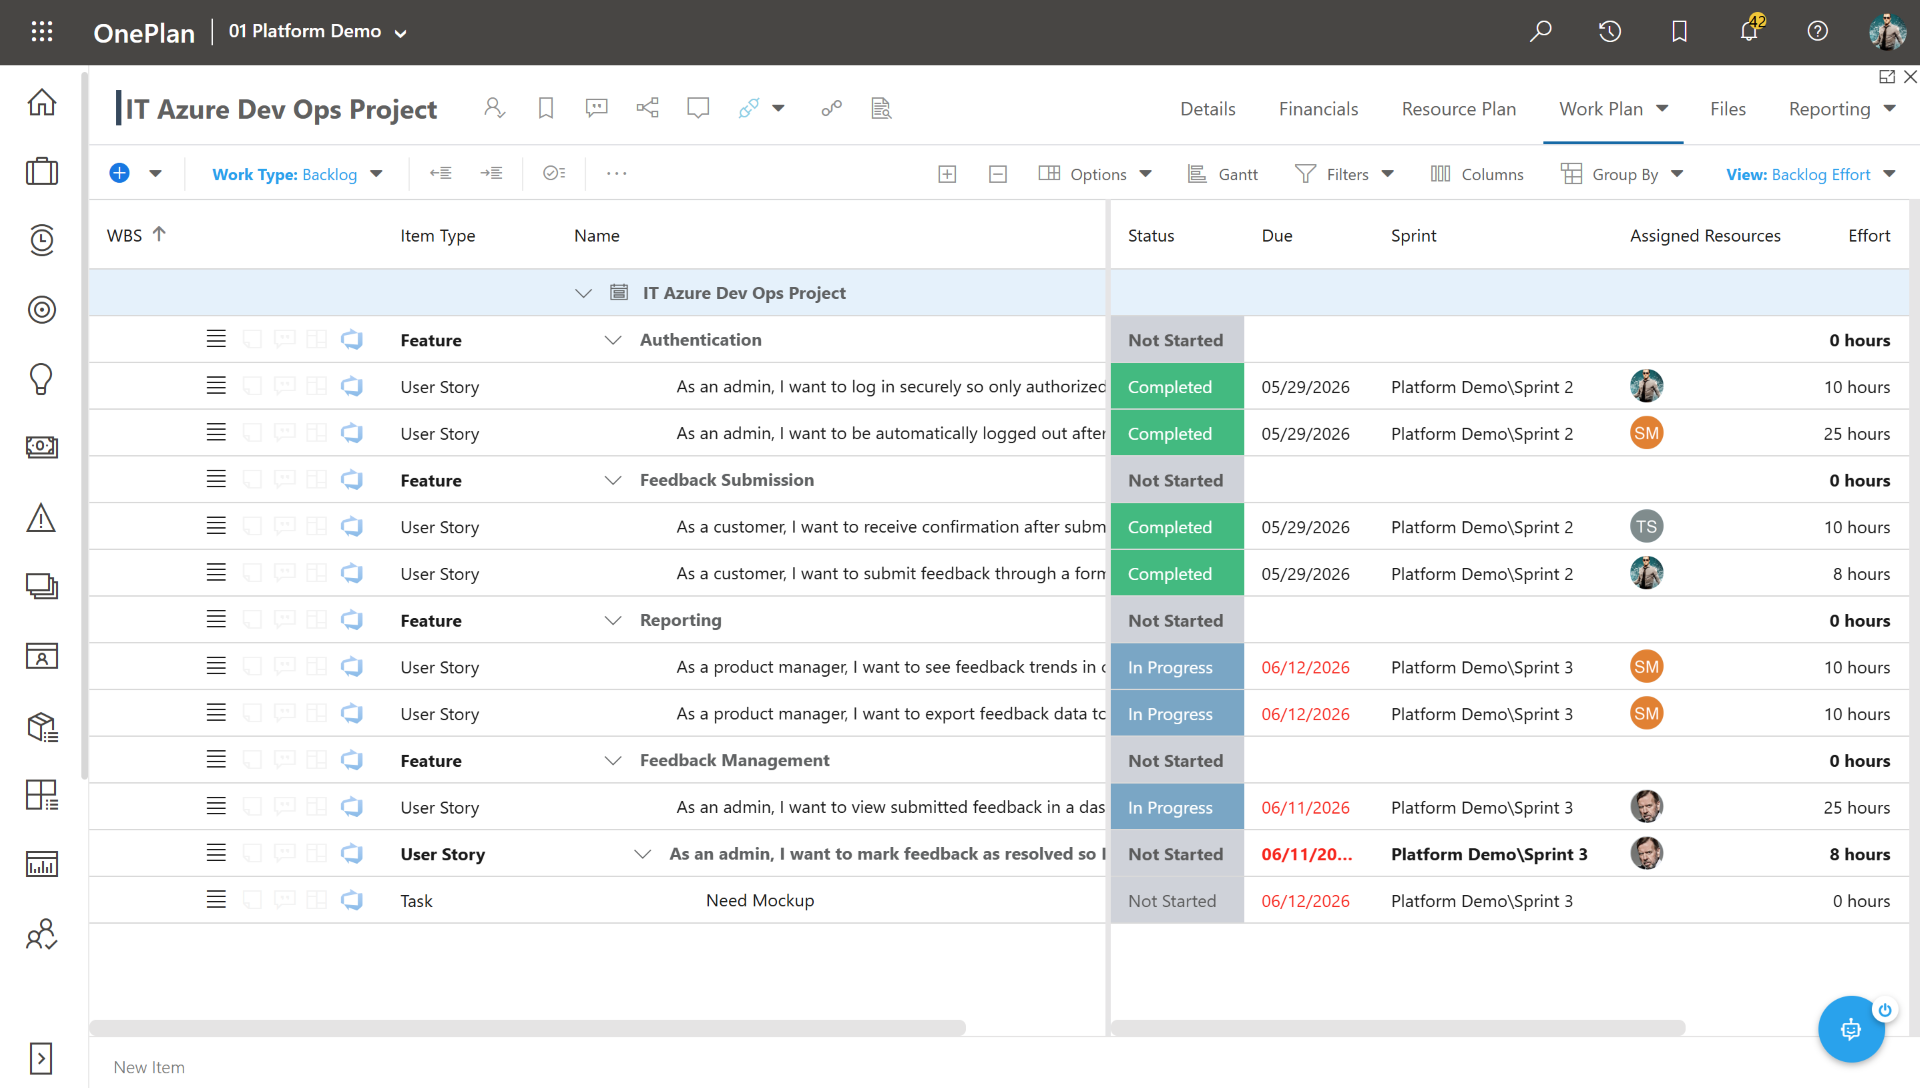Outdent the selected item
This screenshot has width=1920, height=1088.
441,173
